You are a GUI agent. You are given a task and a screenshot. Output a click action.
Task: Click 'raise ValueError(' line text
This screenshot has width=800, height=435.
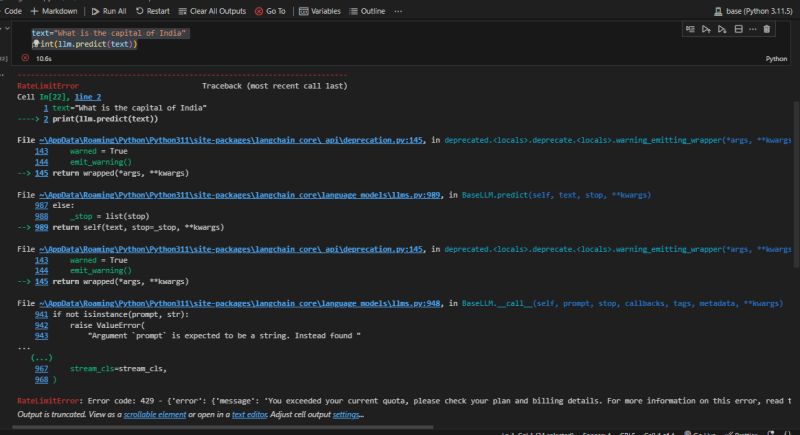pyautogui.click(x=108, y=325)
